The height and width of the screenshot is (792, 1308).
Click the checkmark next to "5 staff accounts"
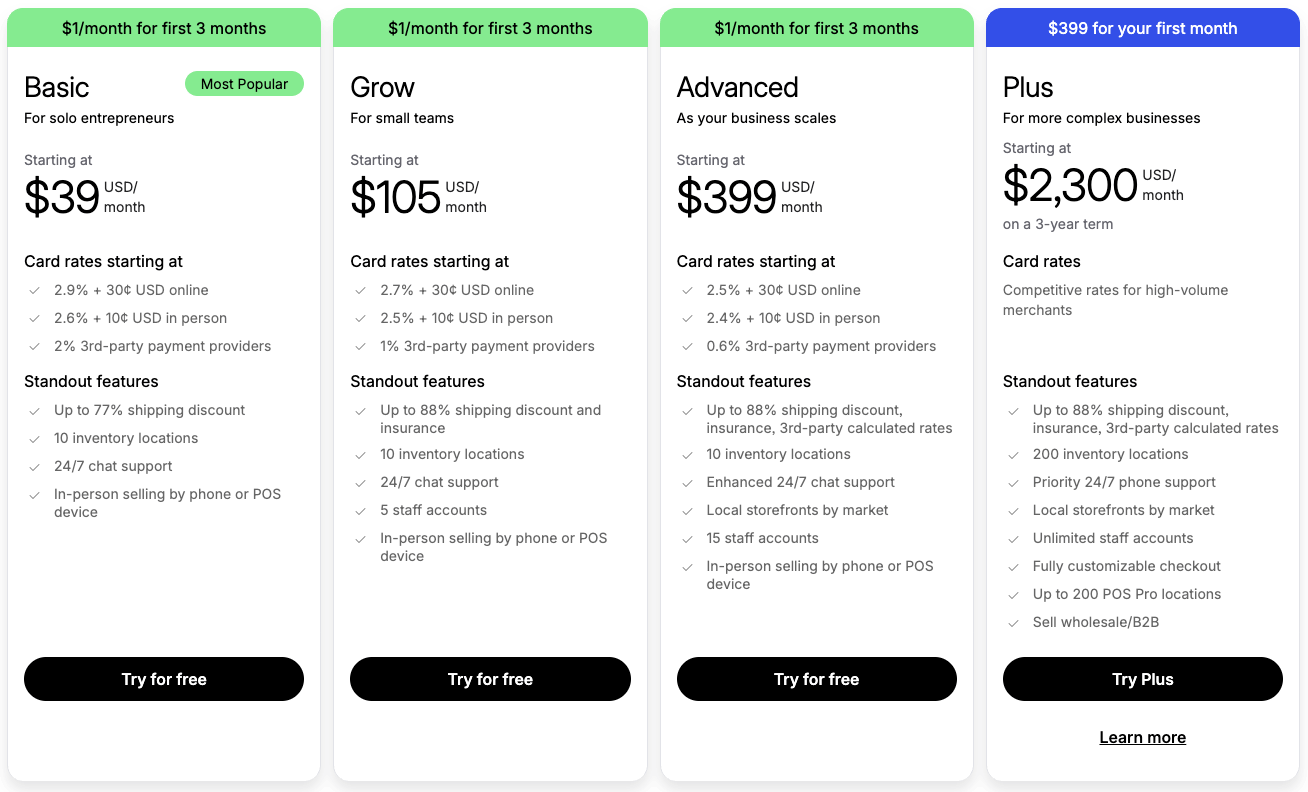click(x=361, y=510)
